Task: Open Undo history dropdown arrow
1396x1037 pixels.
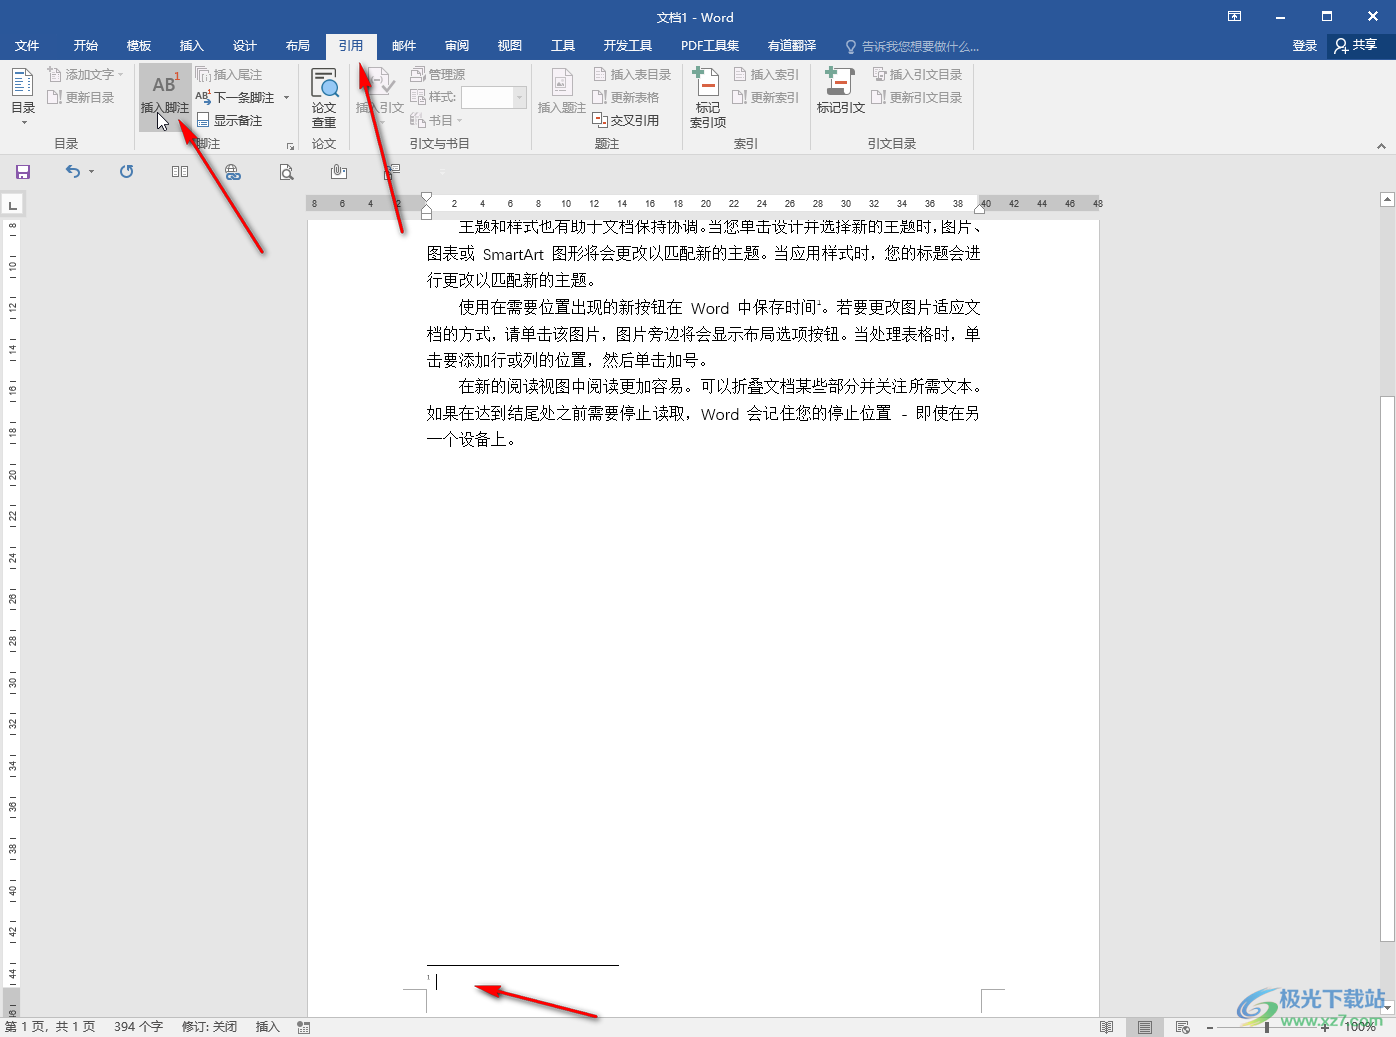Action: click(91, 172)
